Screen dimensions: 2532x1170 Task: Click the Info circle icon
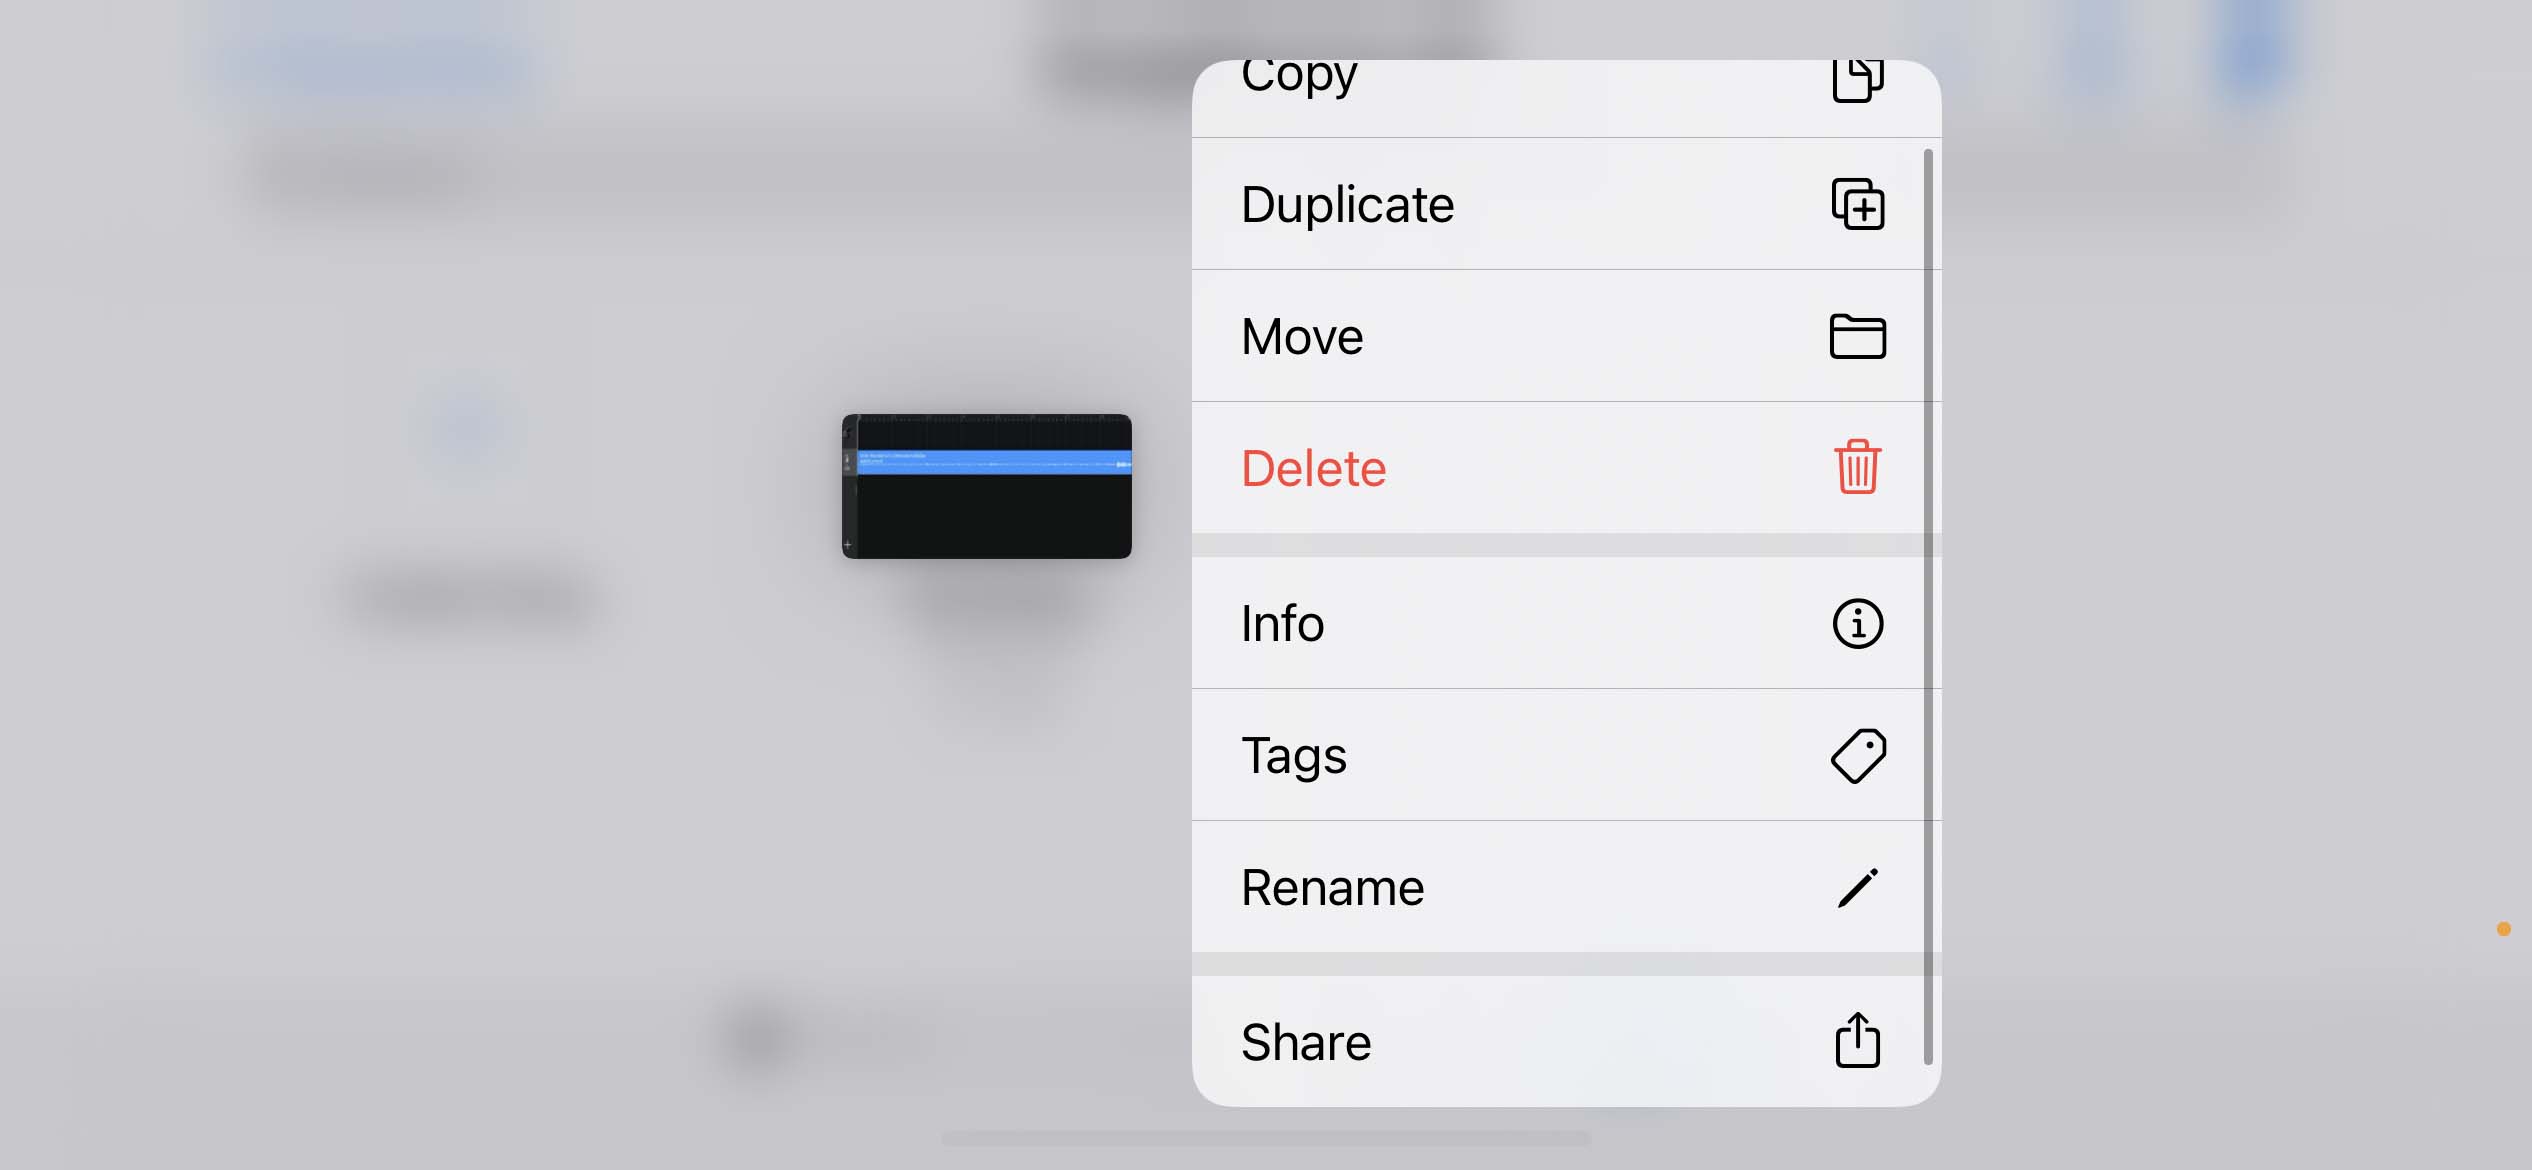pos(1857,623)
